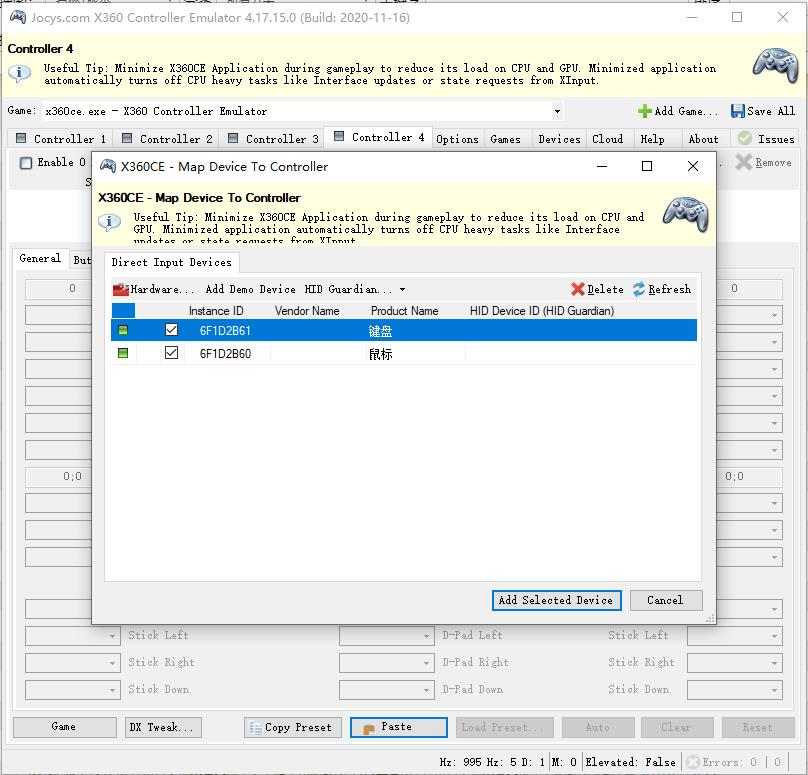Click green status square of 6F1D2B60 row

pos(123,353)
